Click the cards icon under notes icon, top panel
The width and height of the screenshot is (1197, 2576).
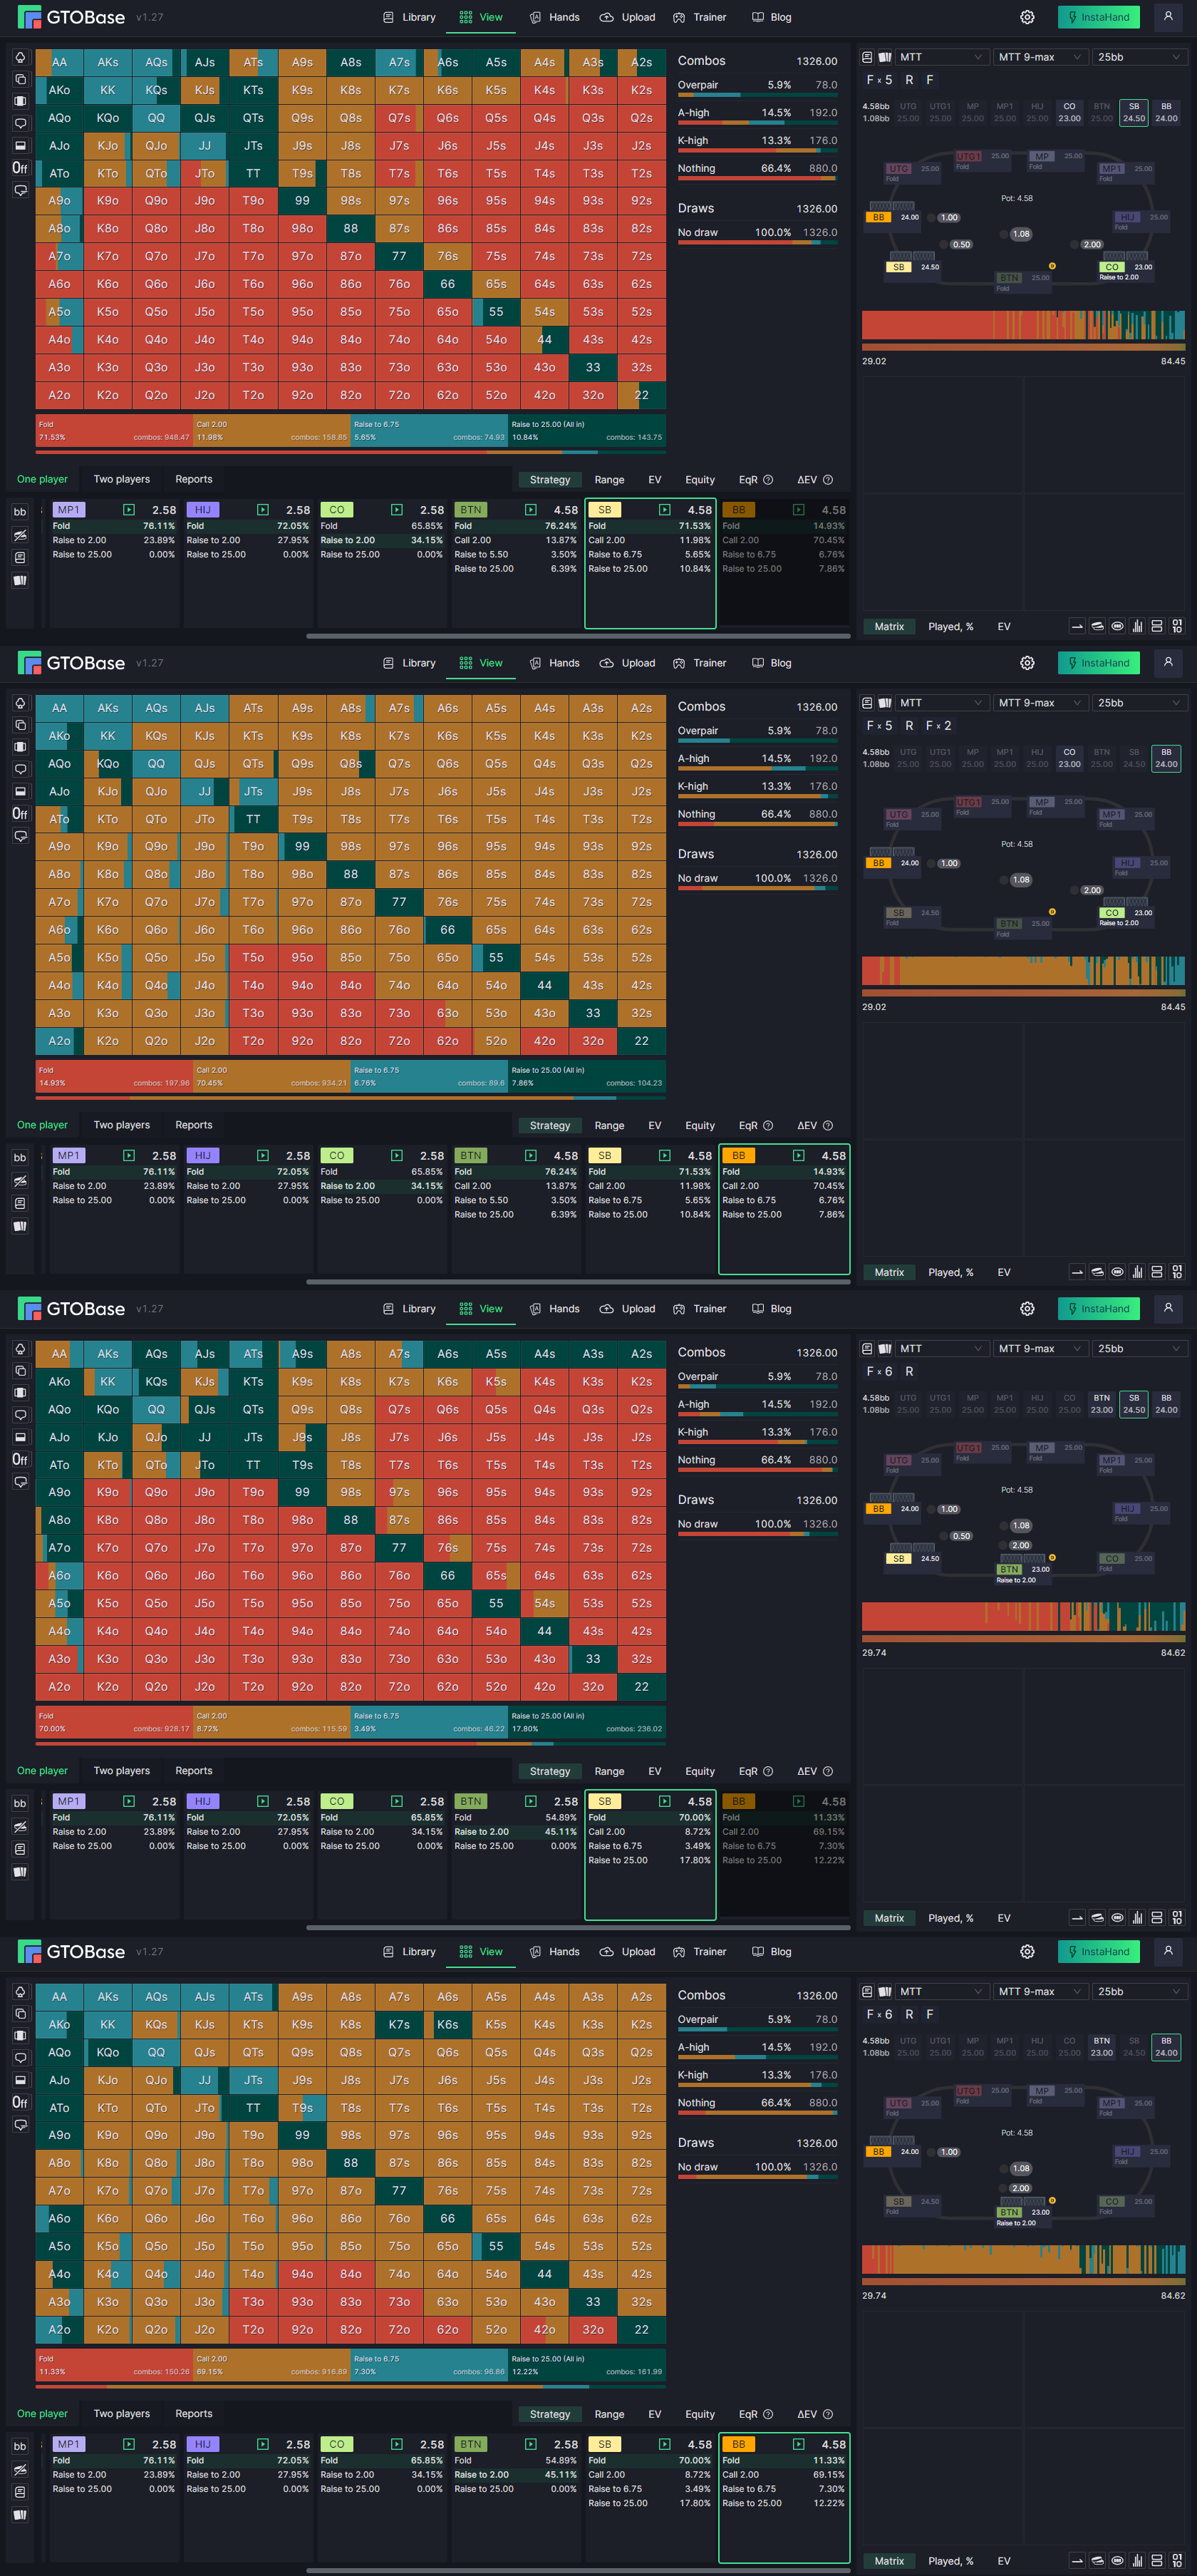20,580
